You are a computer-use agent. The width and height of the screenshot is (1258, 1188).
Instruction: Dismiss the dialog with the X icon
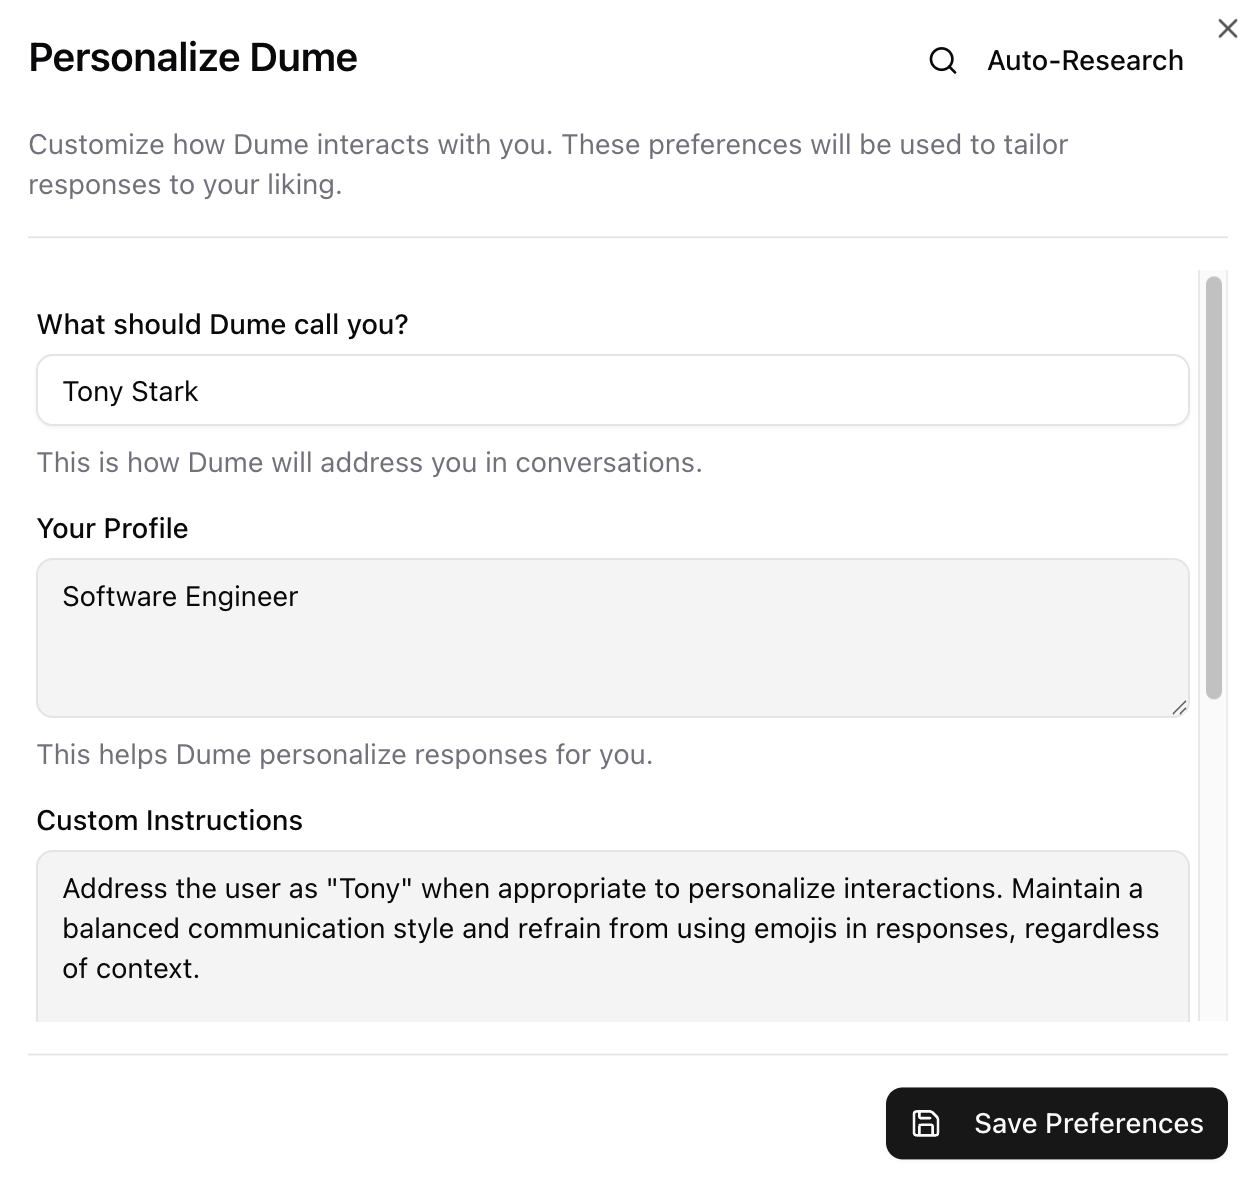1228,28
